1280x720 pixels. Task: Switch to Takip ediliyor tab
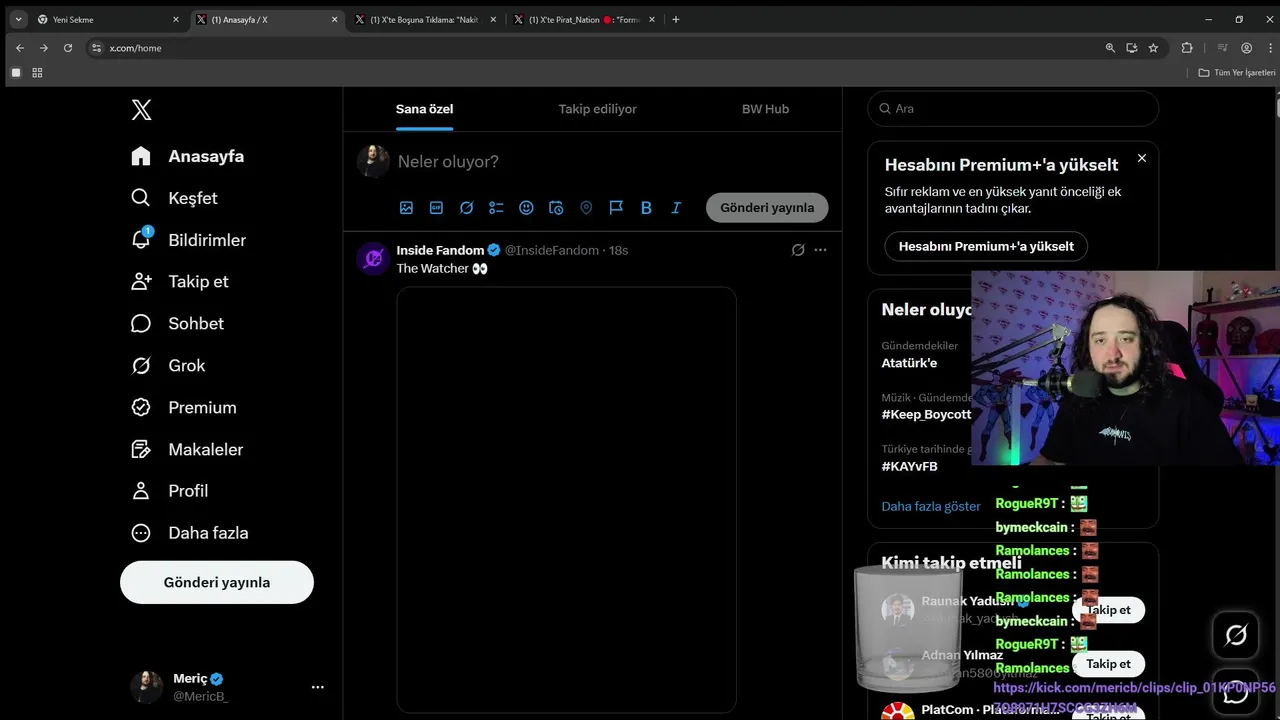[x=597, y=109]
